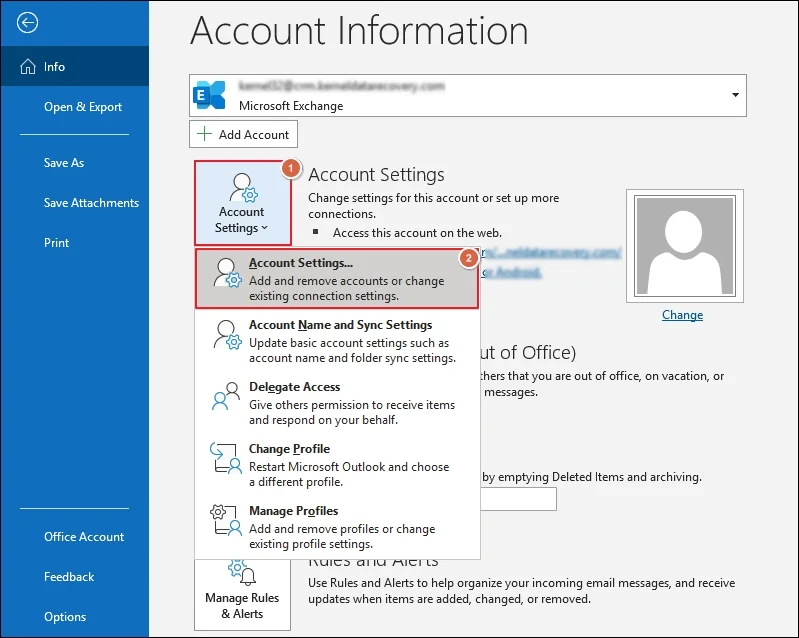
Task: Choose Change Profile menu item
Action: point(337,464)
